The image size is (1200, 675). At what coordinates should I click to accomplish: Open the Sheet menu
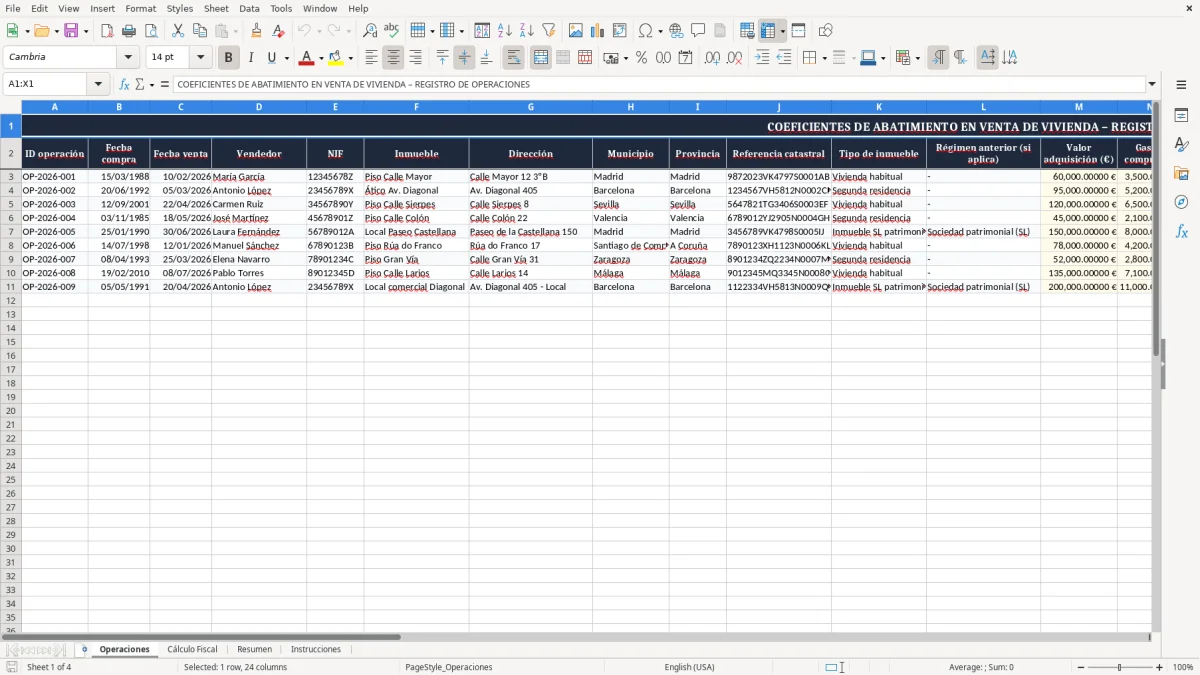coord(216,8)
